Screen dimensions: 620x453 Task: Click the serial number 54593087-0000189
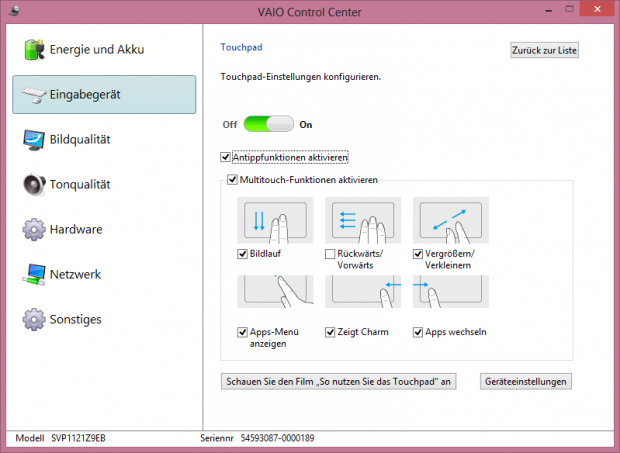click(278, 438)
